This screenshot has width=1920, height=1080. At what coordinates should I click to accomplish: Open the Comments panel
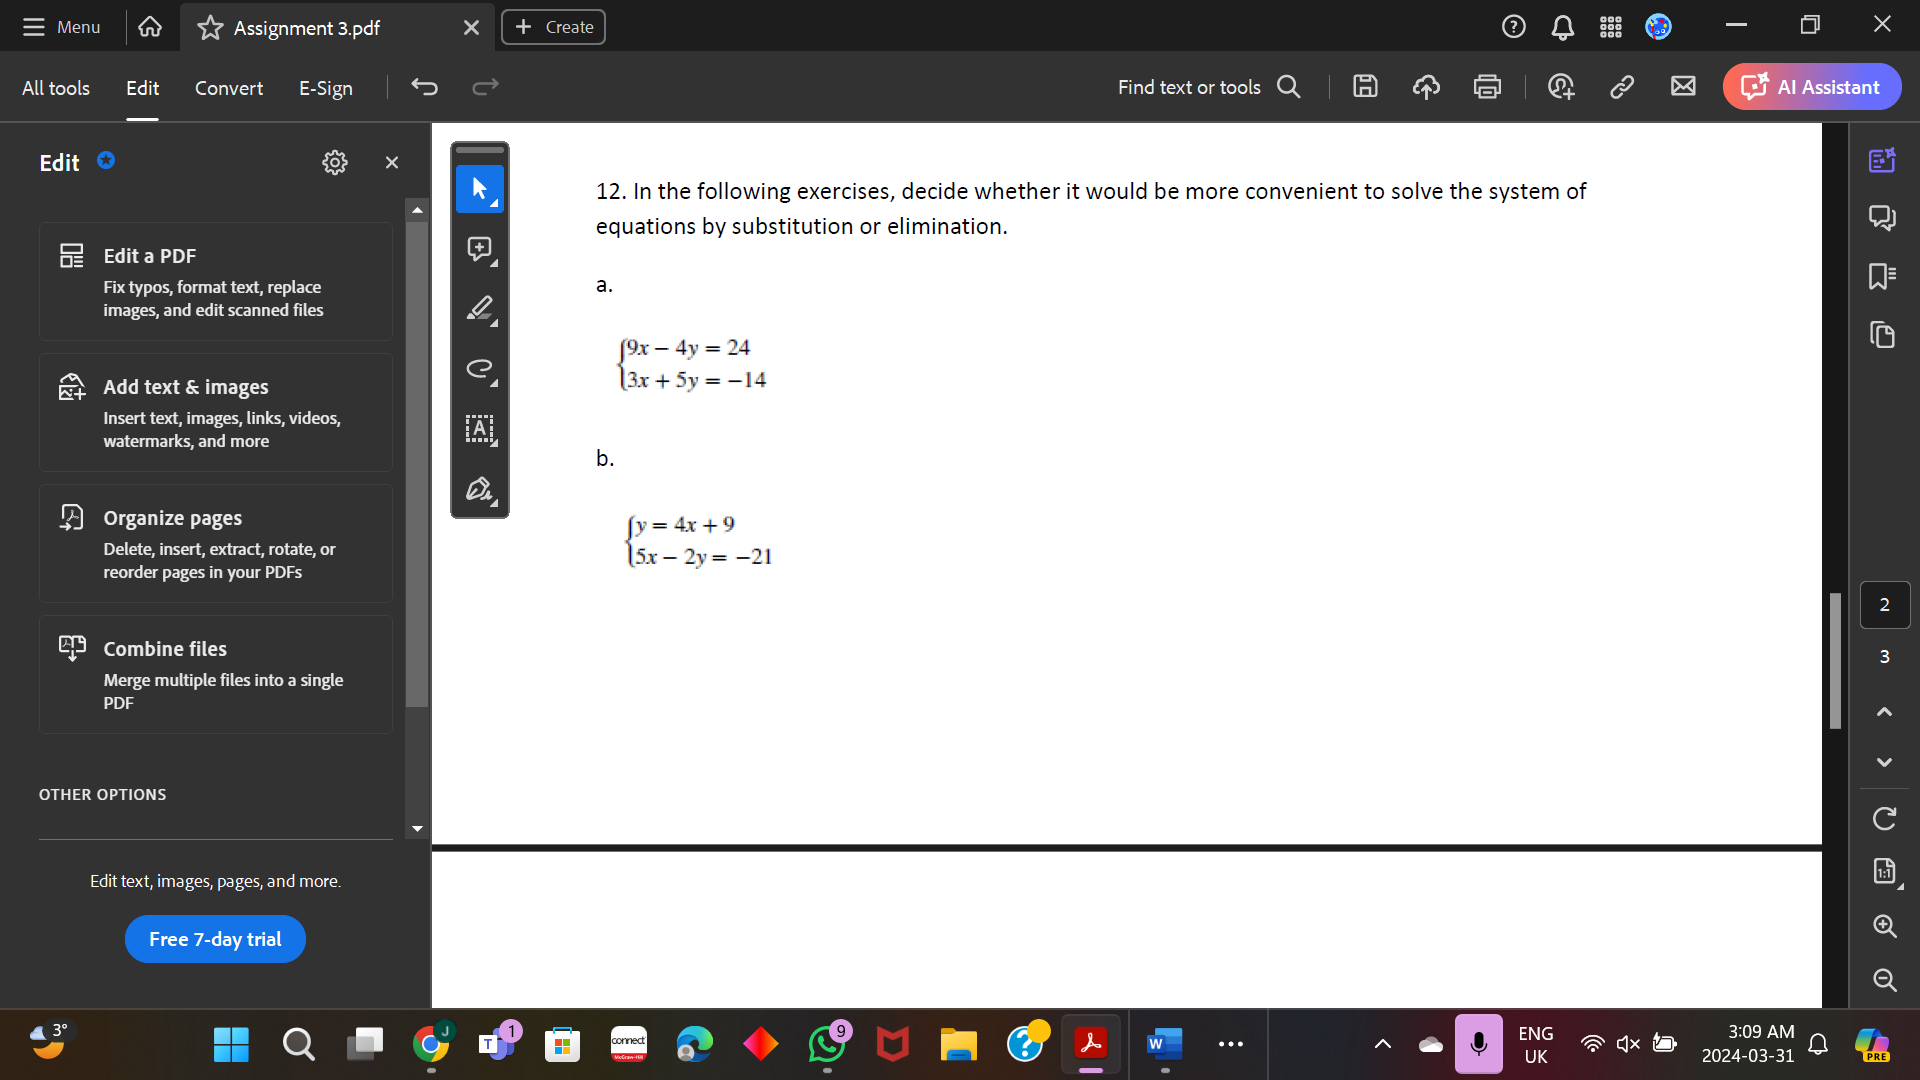coord(1884,217)
